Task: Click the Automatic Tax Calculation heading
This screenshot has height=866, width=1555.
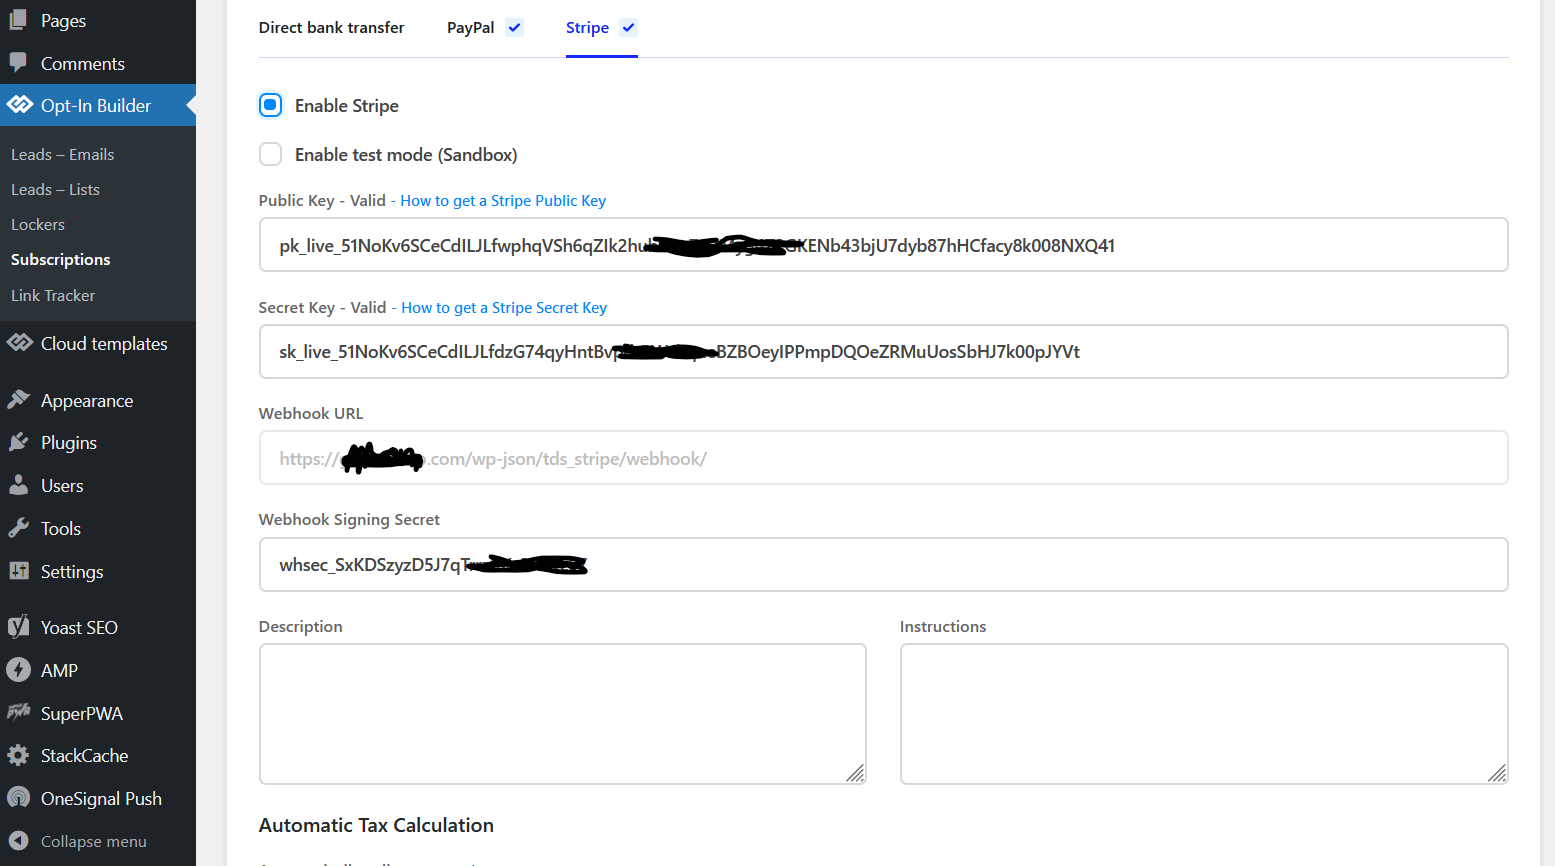Action: click(x=376, y=825)
